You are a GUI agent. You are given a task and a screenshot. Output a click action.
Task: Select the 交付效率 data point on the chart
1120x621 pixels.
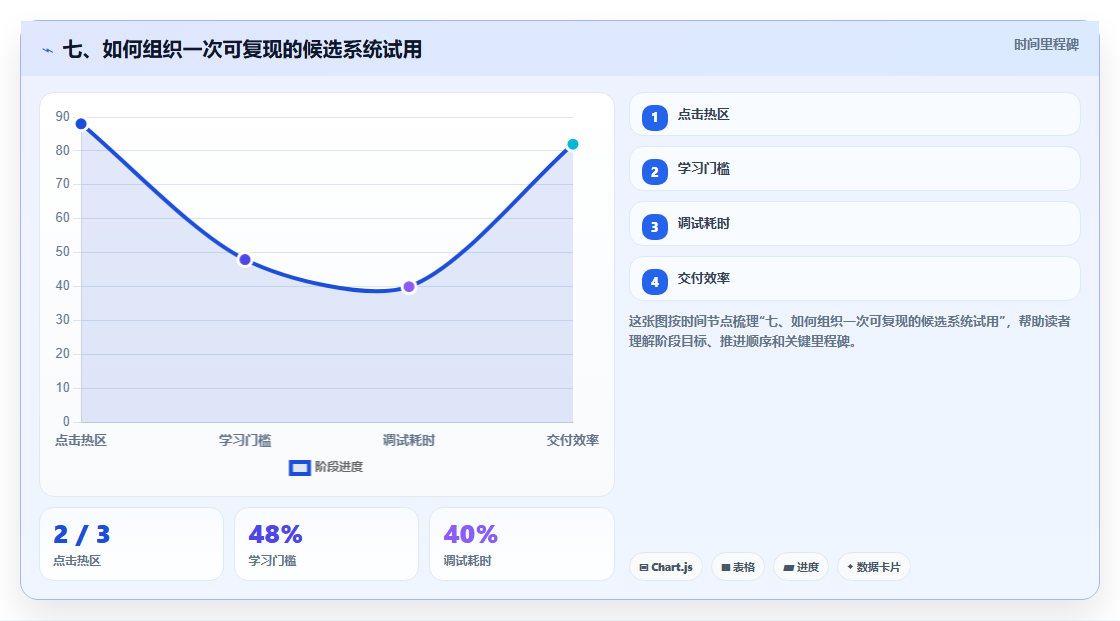click(x=573, y=144)
